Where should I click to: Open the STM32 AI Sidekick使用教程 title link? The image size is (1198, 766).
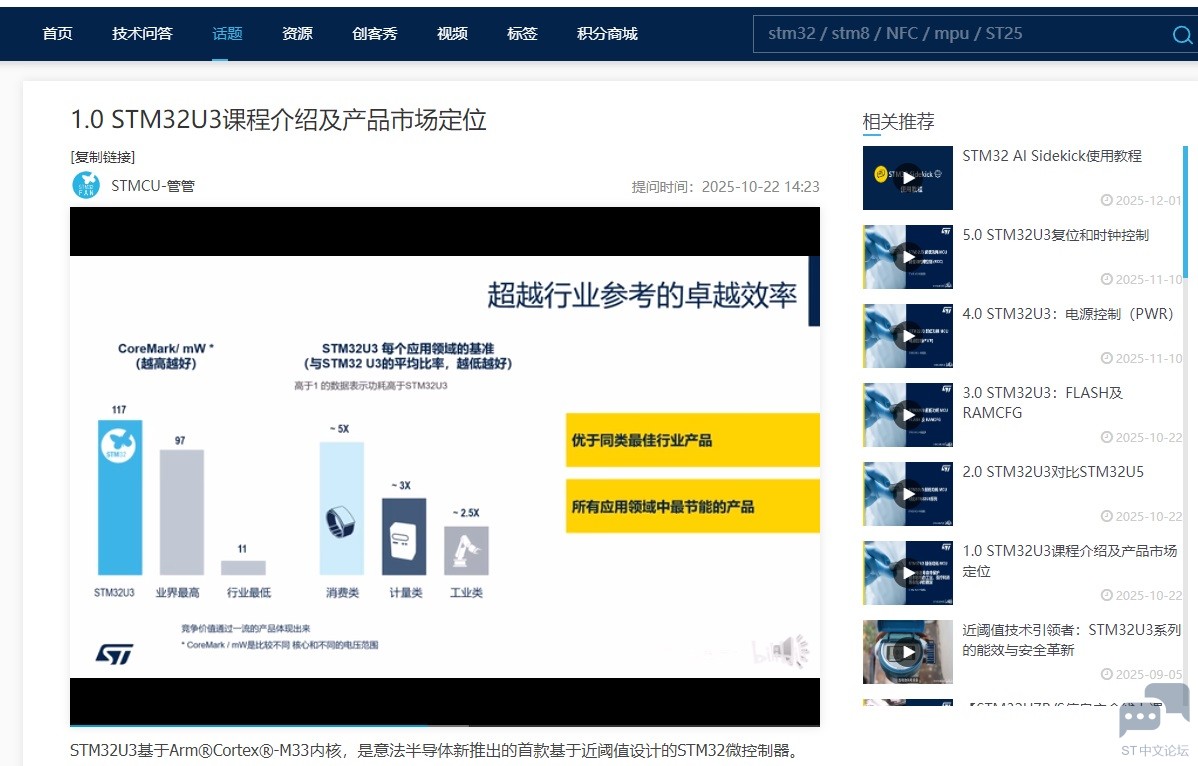[1052, 156]
